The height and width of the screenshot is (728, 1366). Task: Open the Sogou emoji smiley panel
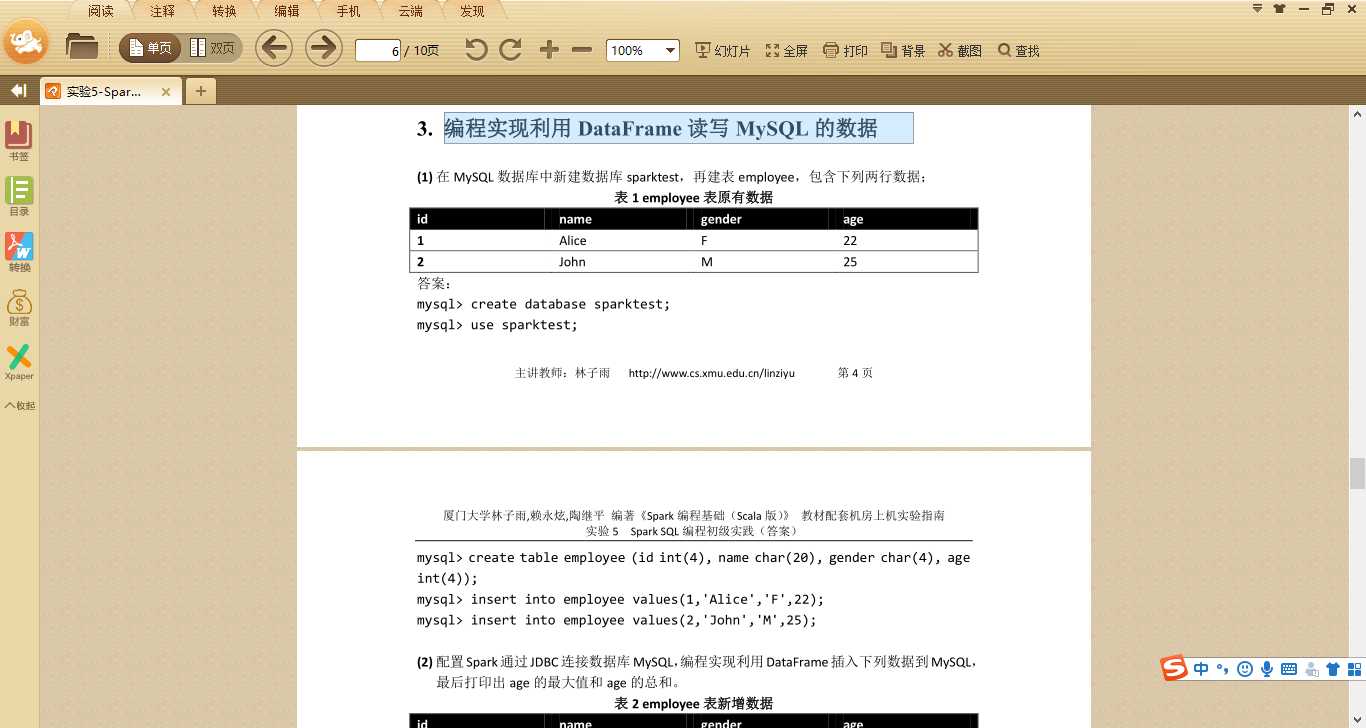pos(1245,669)
